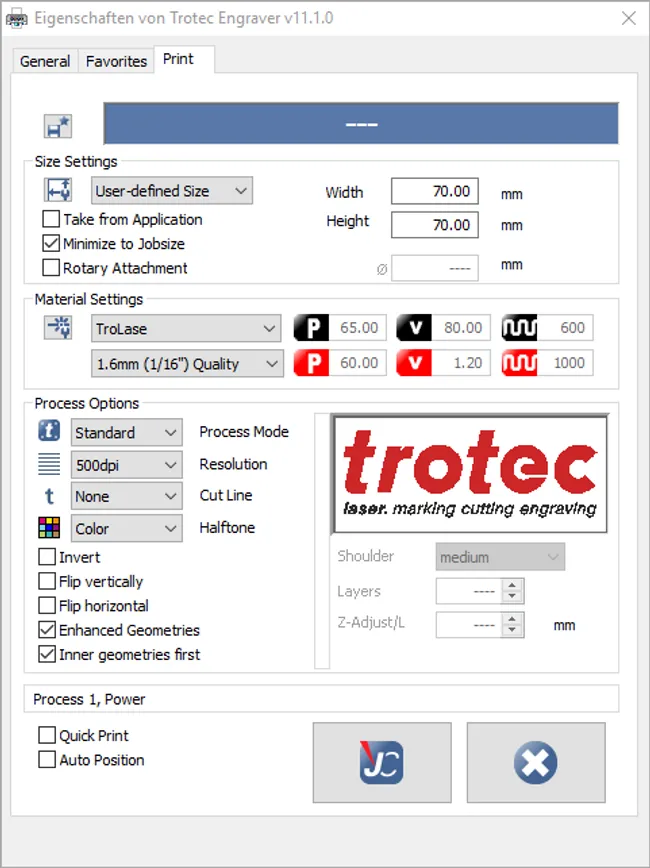Click the blue favorites name bar
Screen dimensions: 650x868
[361, 123]
